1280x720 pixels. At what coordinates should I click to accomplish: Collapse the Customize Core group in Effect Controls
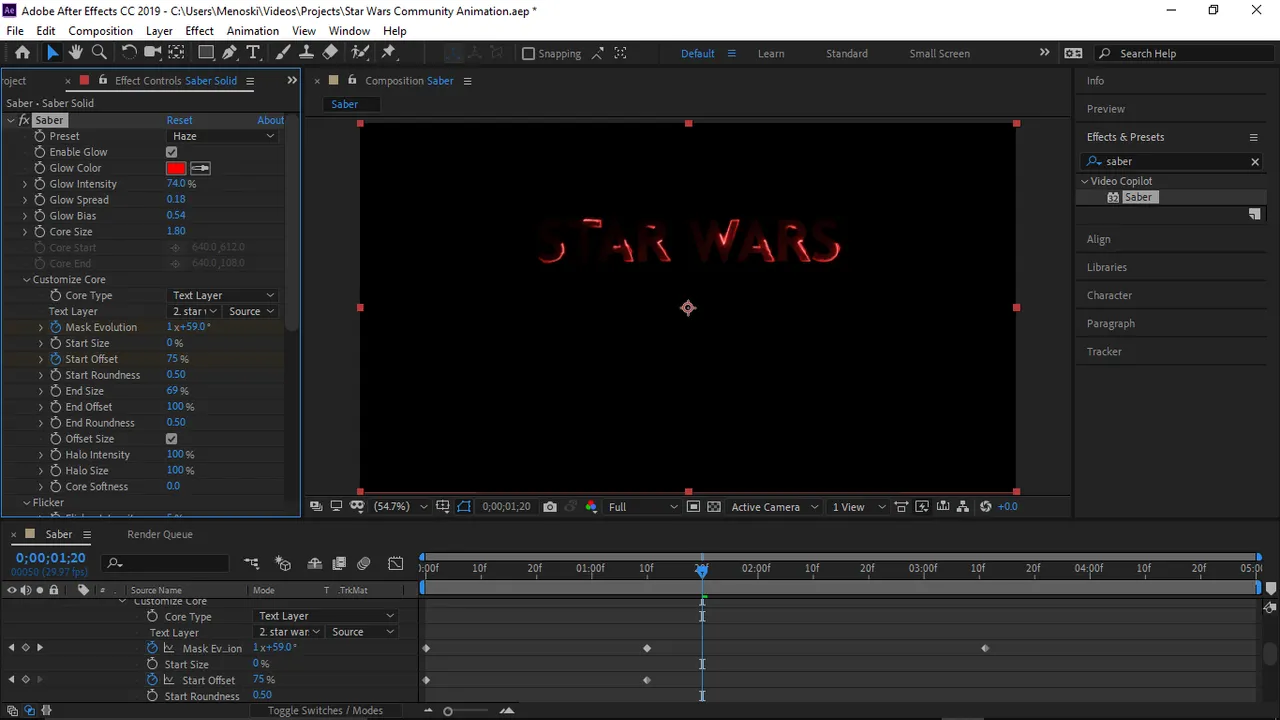pos(26,280)
